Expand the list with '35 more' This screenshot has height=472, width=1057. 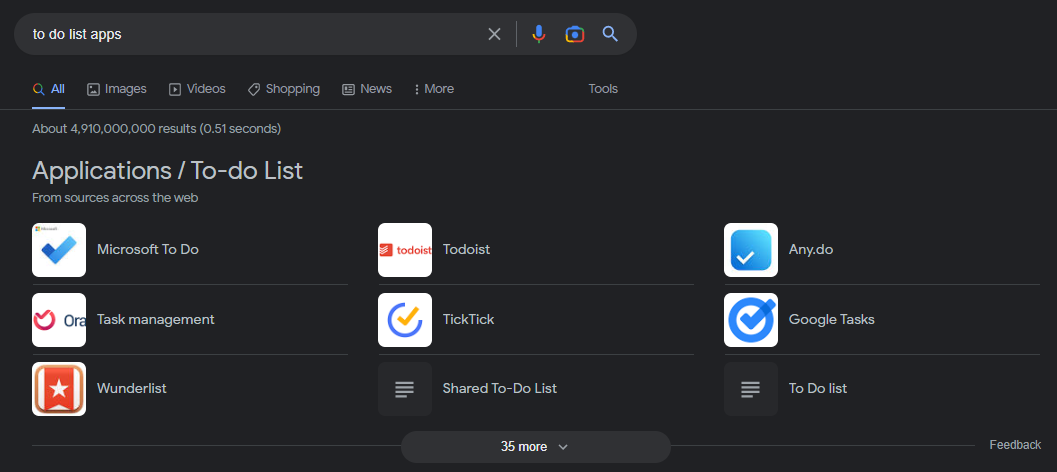535,446
